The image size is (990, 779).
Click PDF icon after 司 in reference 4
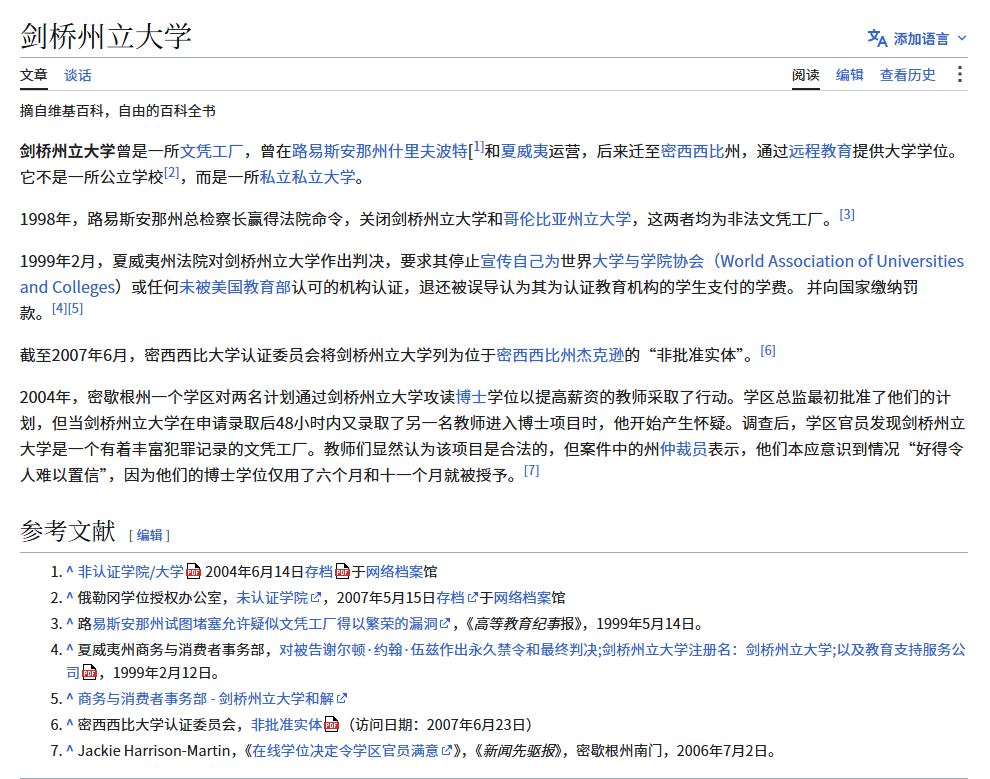(x=90, y=672)
